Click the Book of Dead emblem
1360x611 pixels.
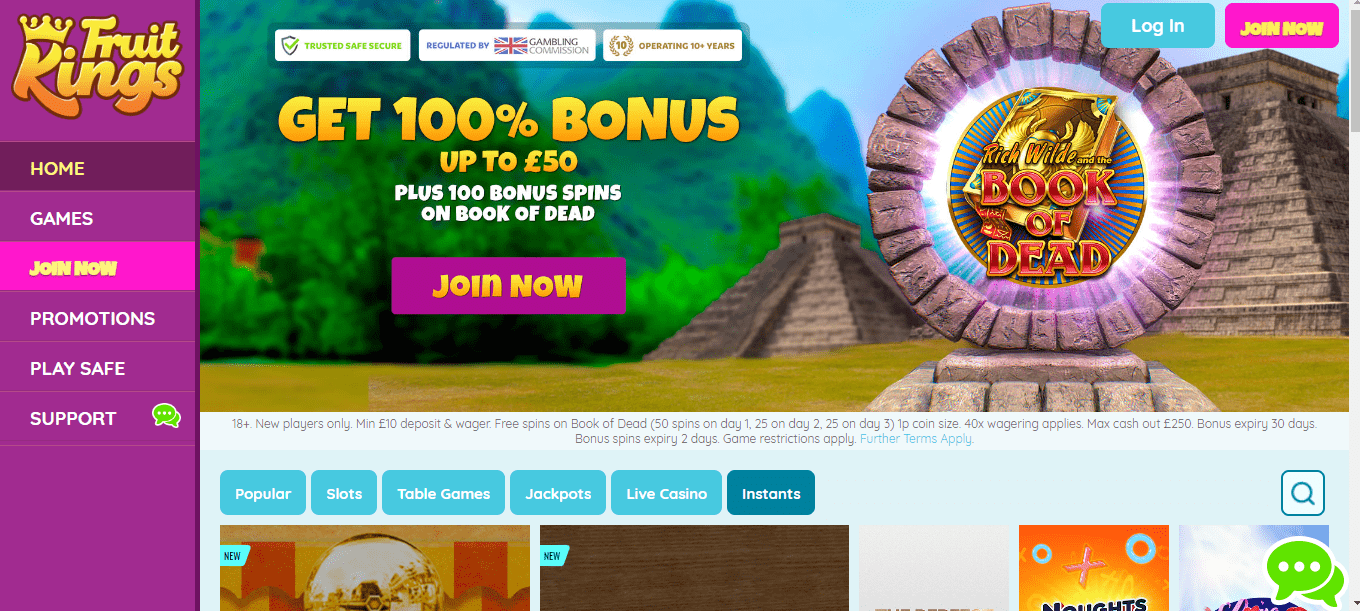click(x=1047, y=183)
